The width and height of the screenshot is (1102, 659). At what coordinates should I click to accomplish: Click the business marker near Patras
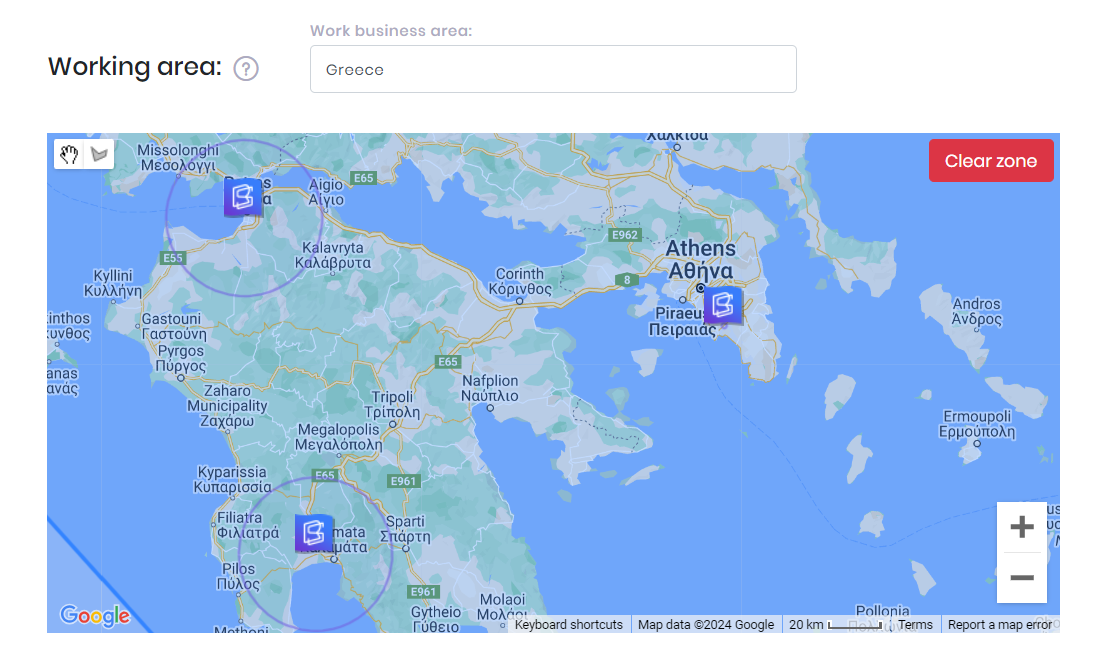click(243, 197)
